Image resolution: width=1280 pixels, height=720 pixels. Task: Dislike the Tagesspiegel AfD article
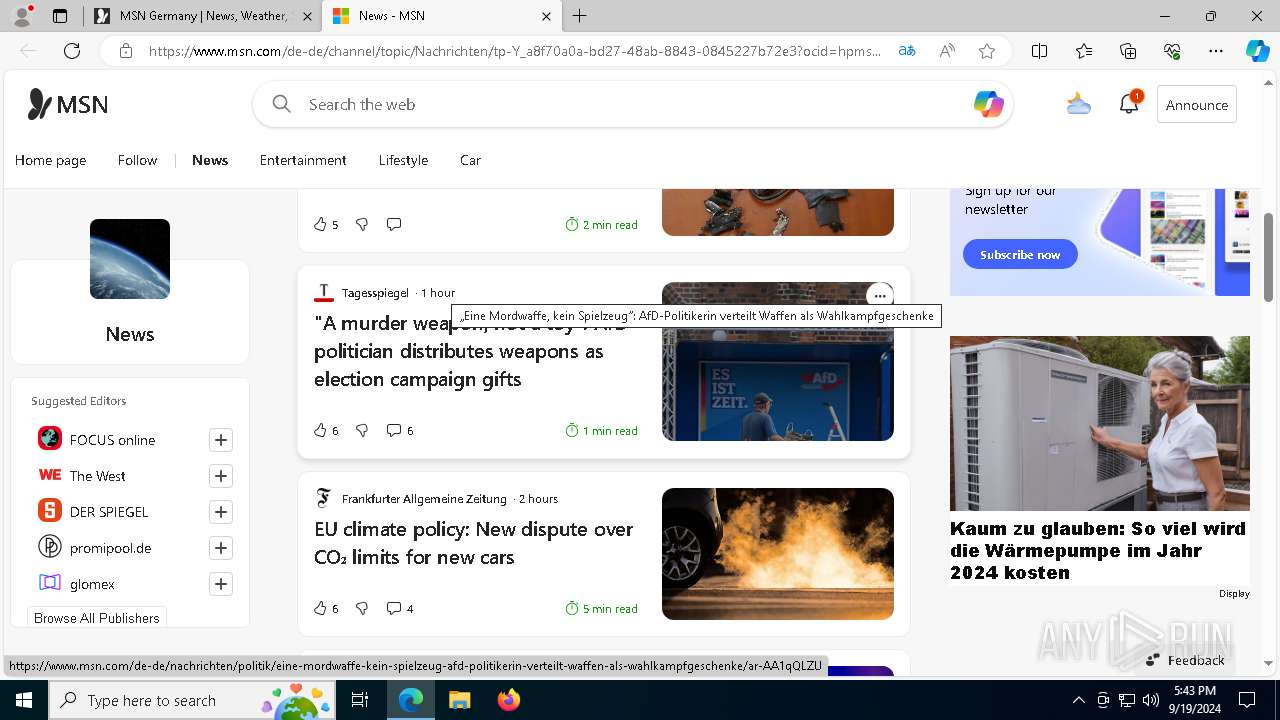tap(362, 430)
